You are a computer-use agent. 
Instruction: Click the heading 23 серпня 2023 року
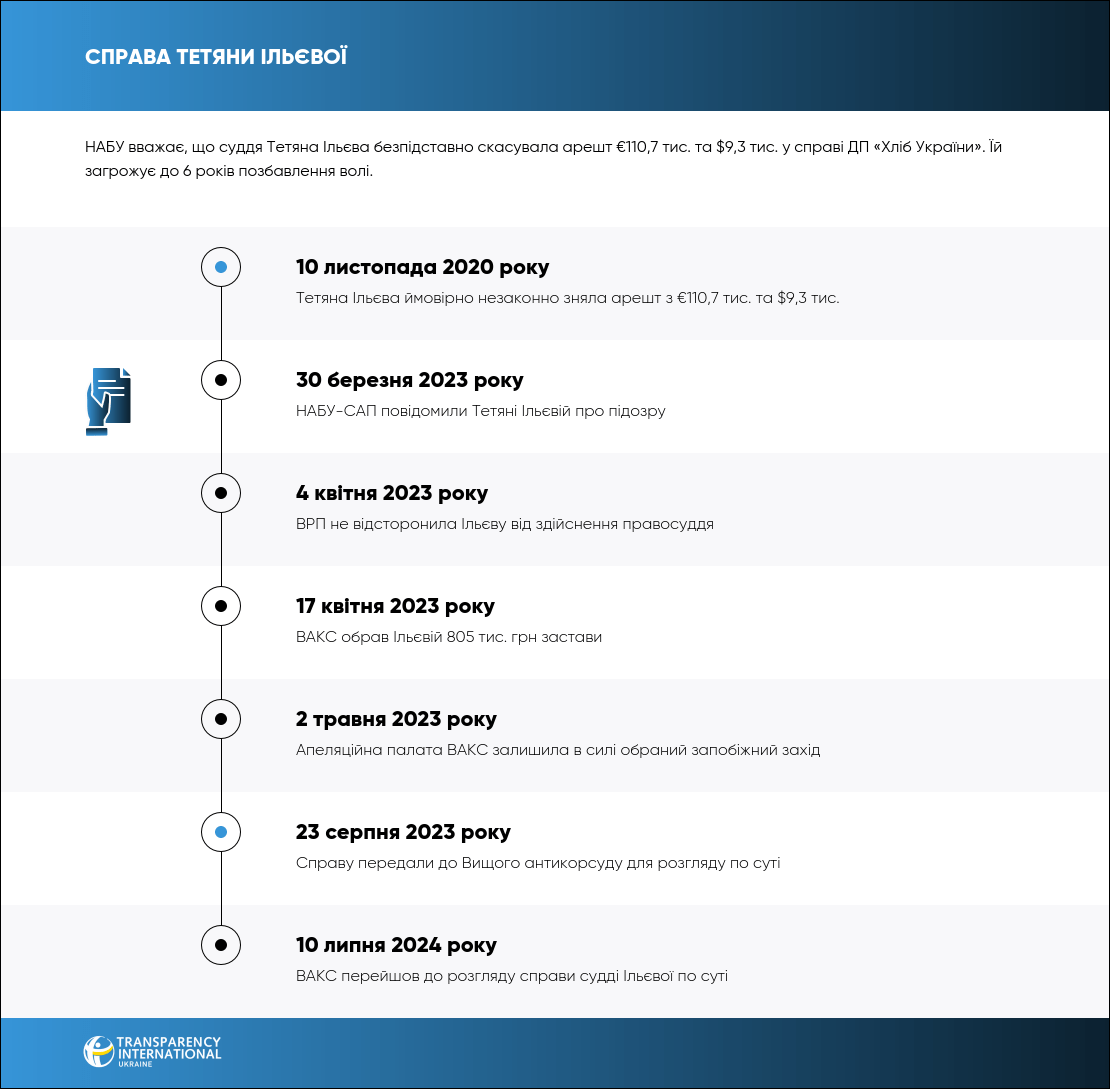click(403, 832)
